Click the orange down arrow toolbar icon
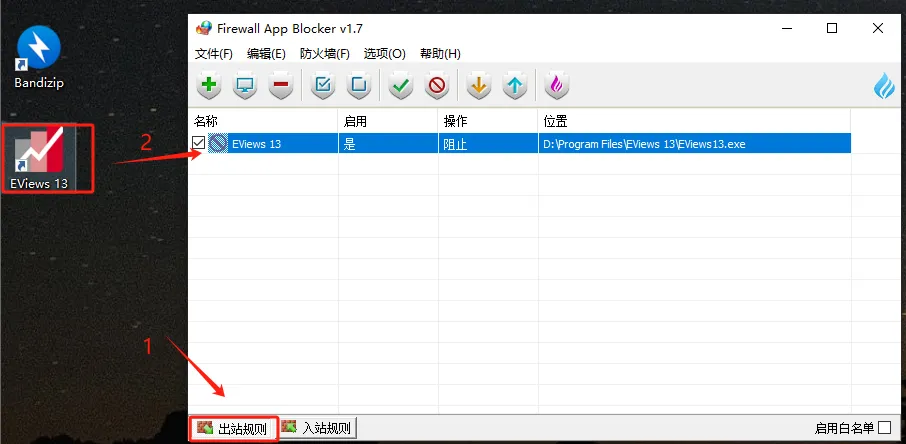 tap(478, 86)
